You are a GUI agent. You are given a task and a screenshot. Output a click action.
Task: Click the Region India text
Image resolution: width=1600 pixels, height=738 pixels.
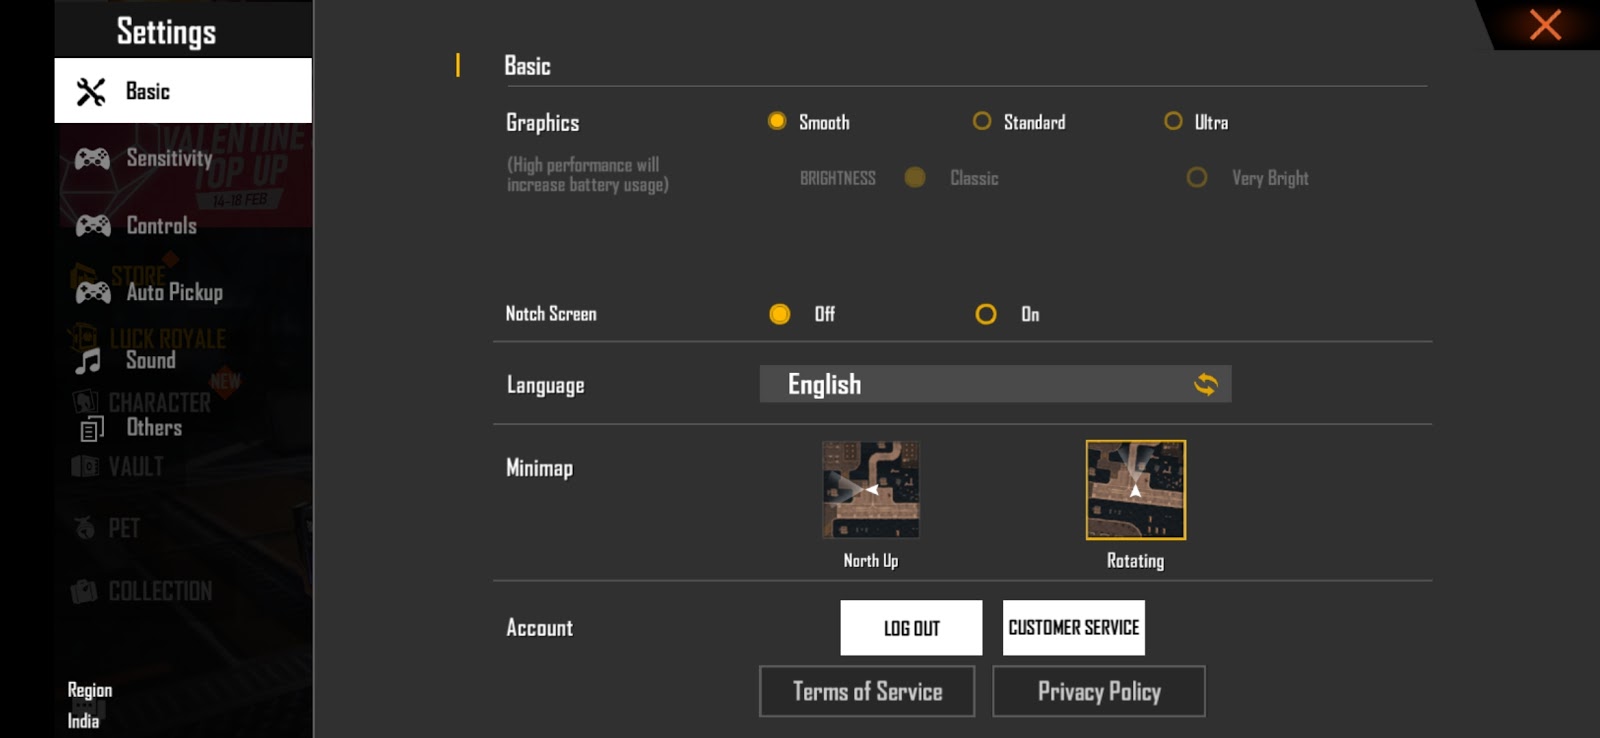tap(89, 705)
